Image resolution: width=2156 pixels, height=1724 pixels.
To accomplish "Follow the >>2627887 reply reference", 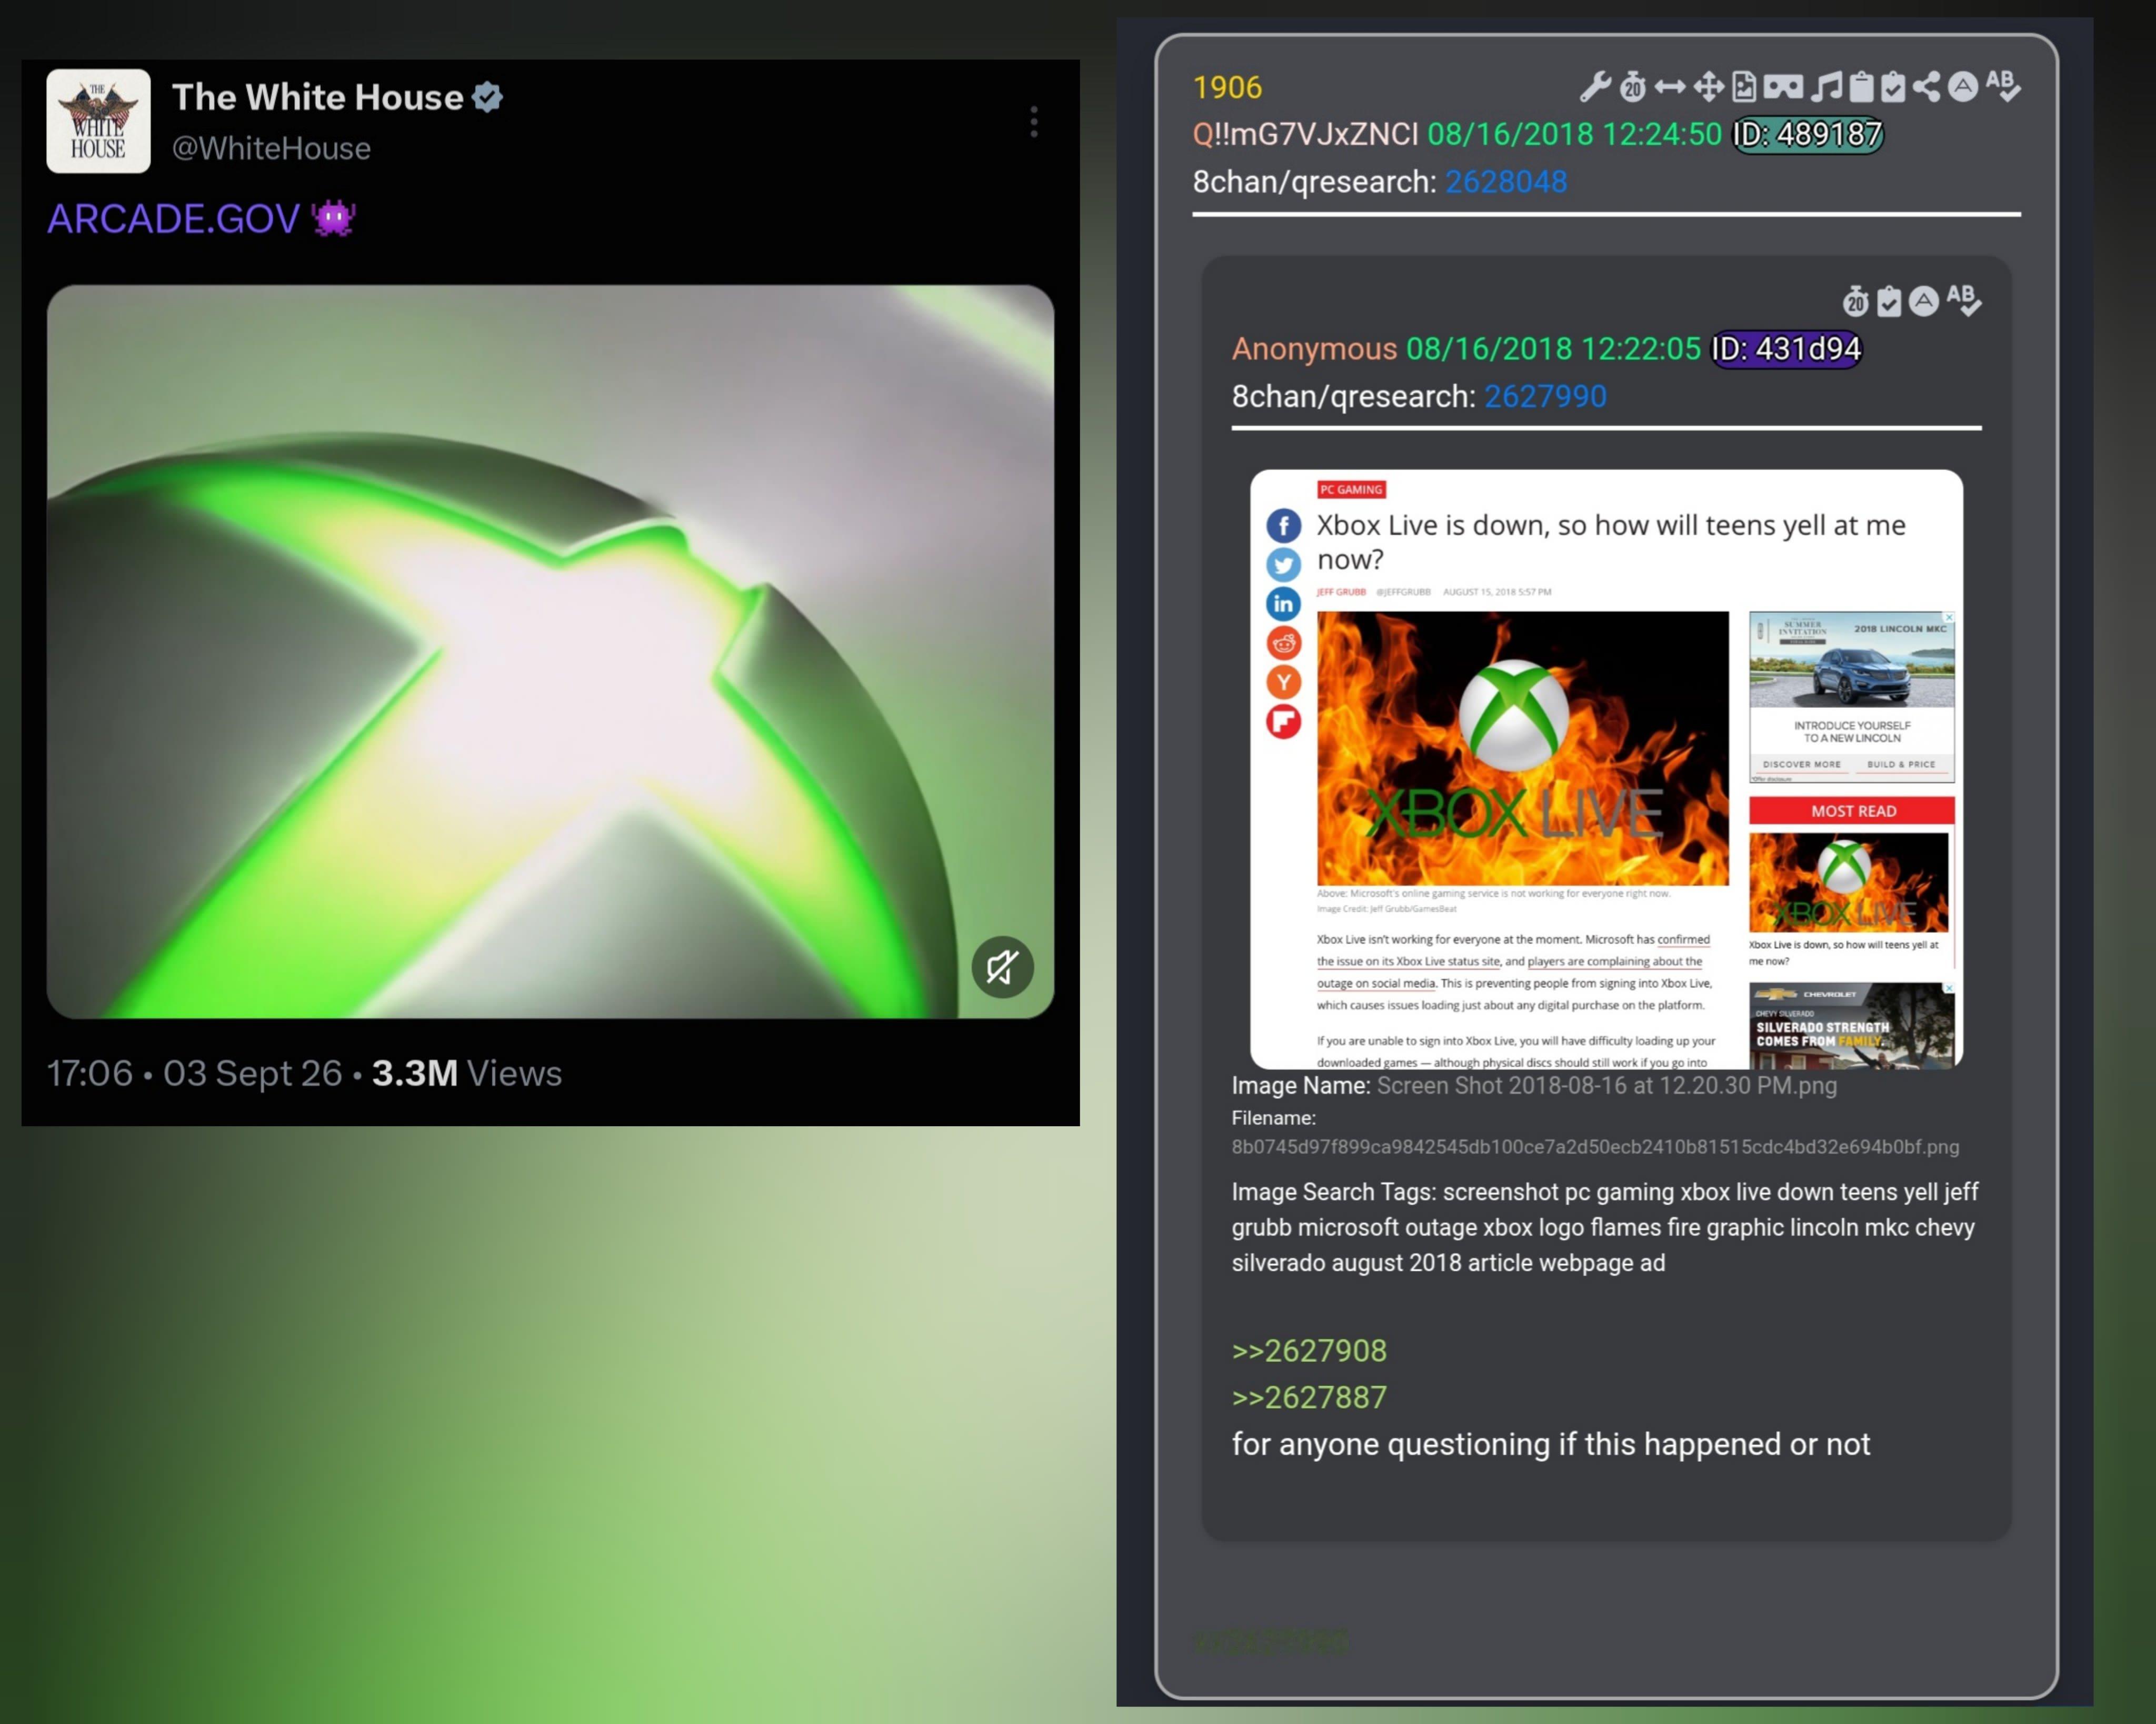I will pos(1309,1397).
